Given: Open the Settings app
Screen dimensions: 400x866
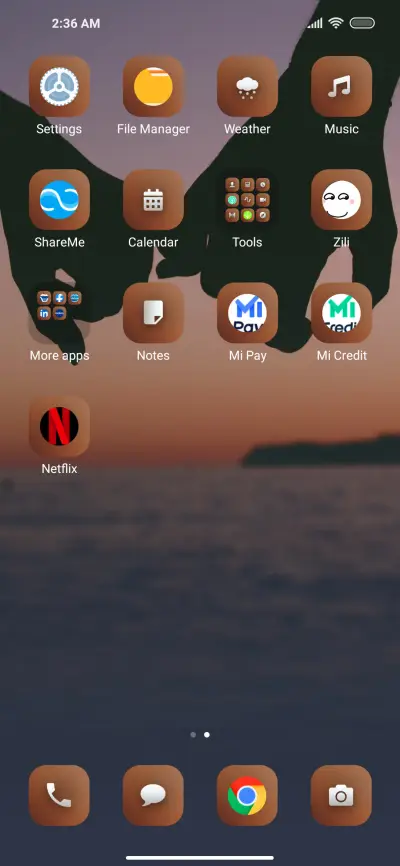Looking at the screenshot, I should pos(59,87).
